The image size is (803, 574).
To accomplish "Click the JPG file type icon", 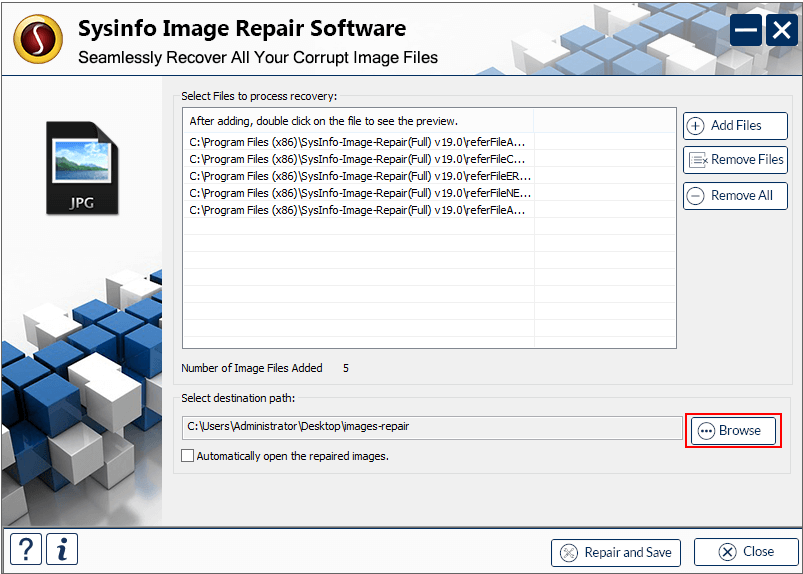I will coord(82,168).
